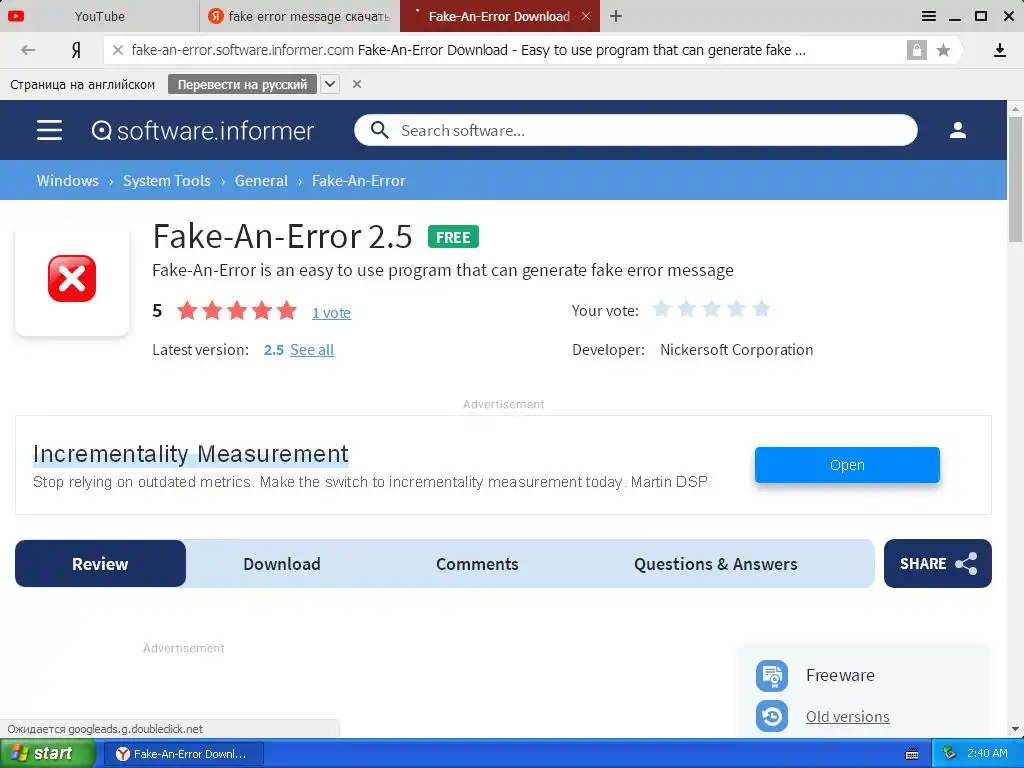This screenshot has width=1024, height=768.
Task: Click the Freeware license icon
Action: (772, 675)
